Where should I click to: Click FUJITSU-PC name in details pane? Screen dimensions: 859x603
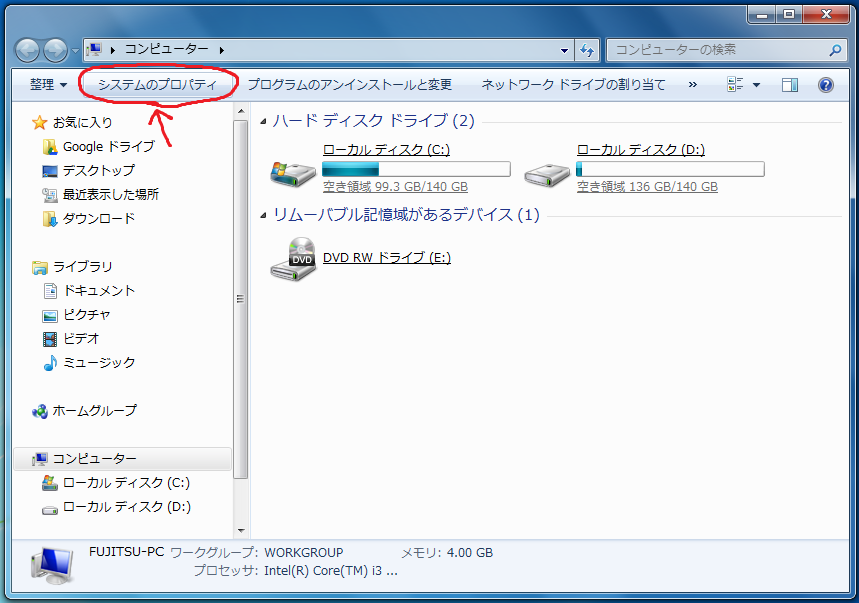pyautogui.click(x=127, y=552)
